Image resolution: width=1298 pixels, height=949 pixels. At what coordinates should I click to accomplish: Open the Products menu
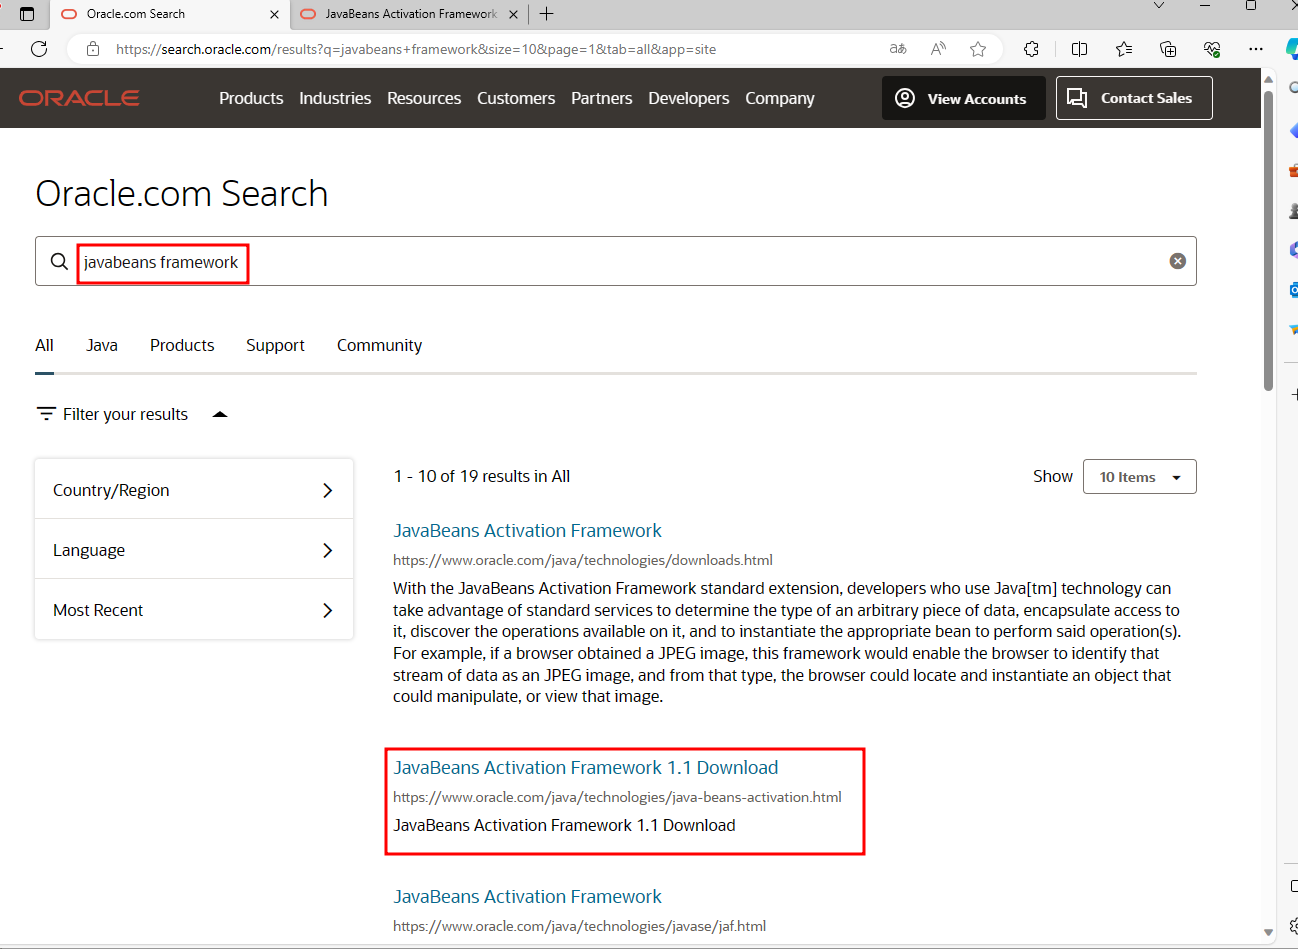(251, 98)
